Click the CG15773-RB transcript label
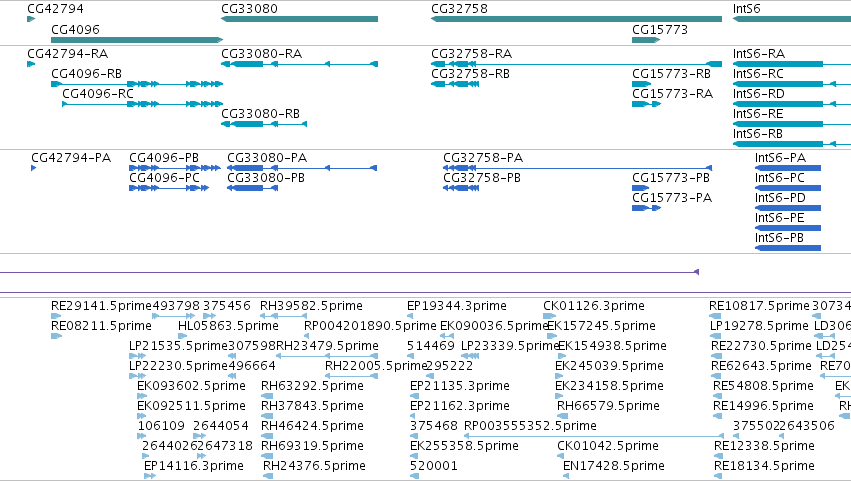 point(671,74)
